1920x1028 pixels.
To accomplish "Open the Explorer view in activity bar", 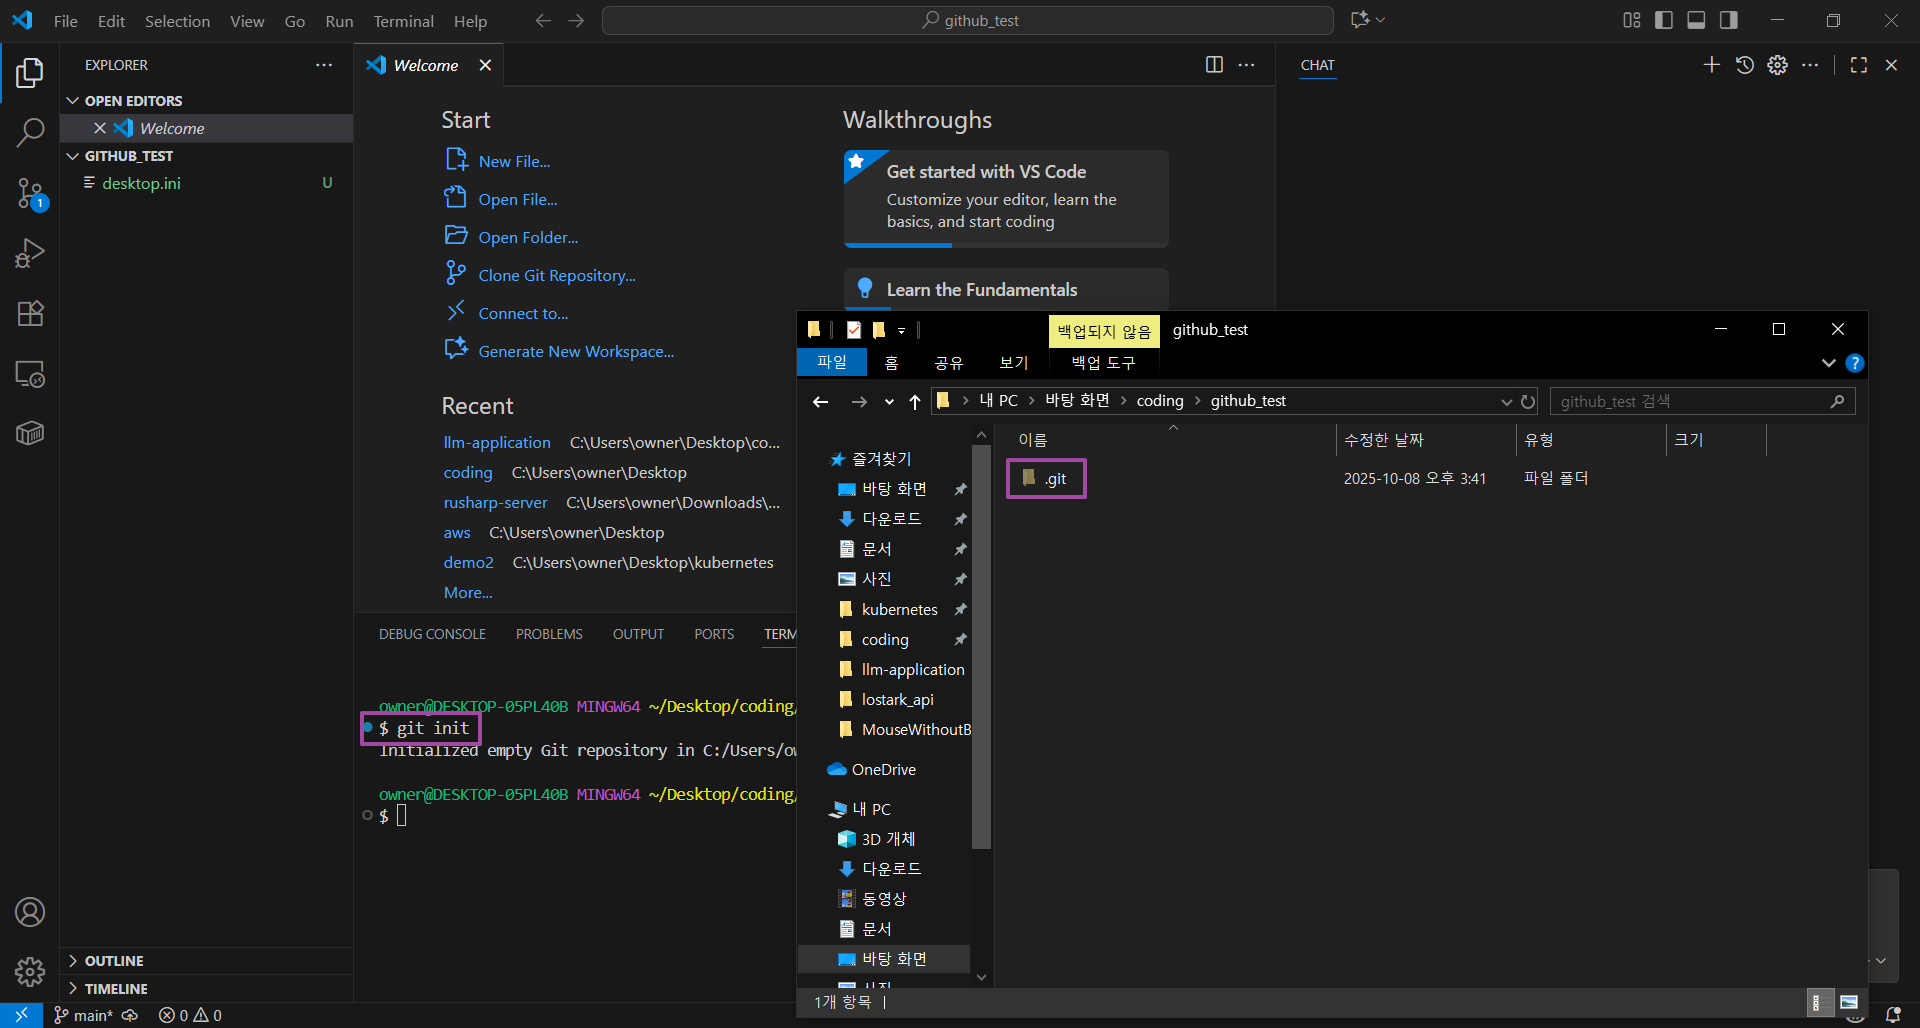I will click(x=30, y=72).
